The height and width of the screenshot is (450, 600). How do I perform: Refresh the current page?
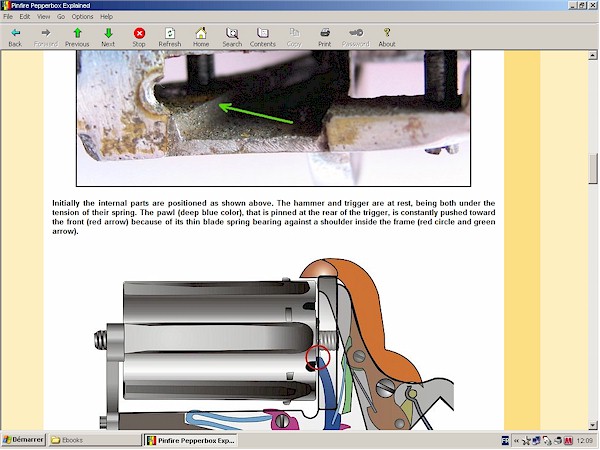click(x=170, y=37)
